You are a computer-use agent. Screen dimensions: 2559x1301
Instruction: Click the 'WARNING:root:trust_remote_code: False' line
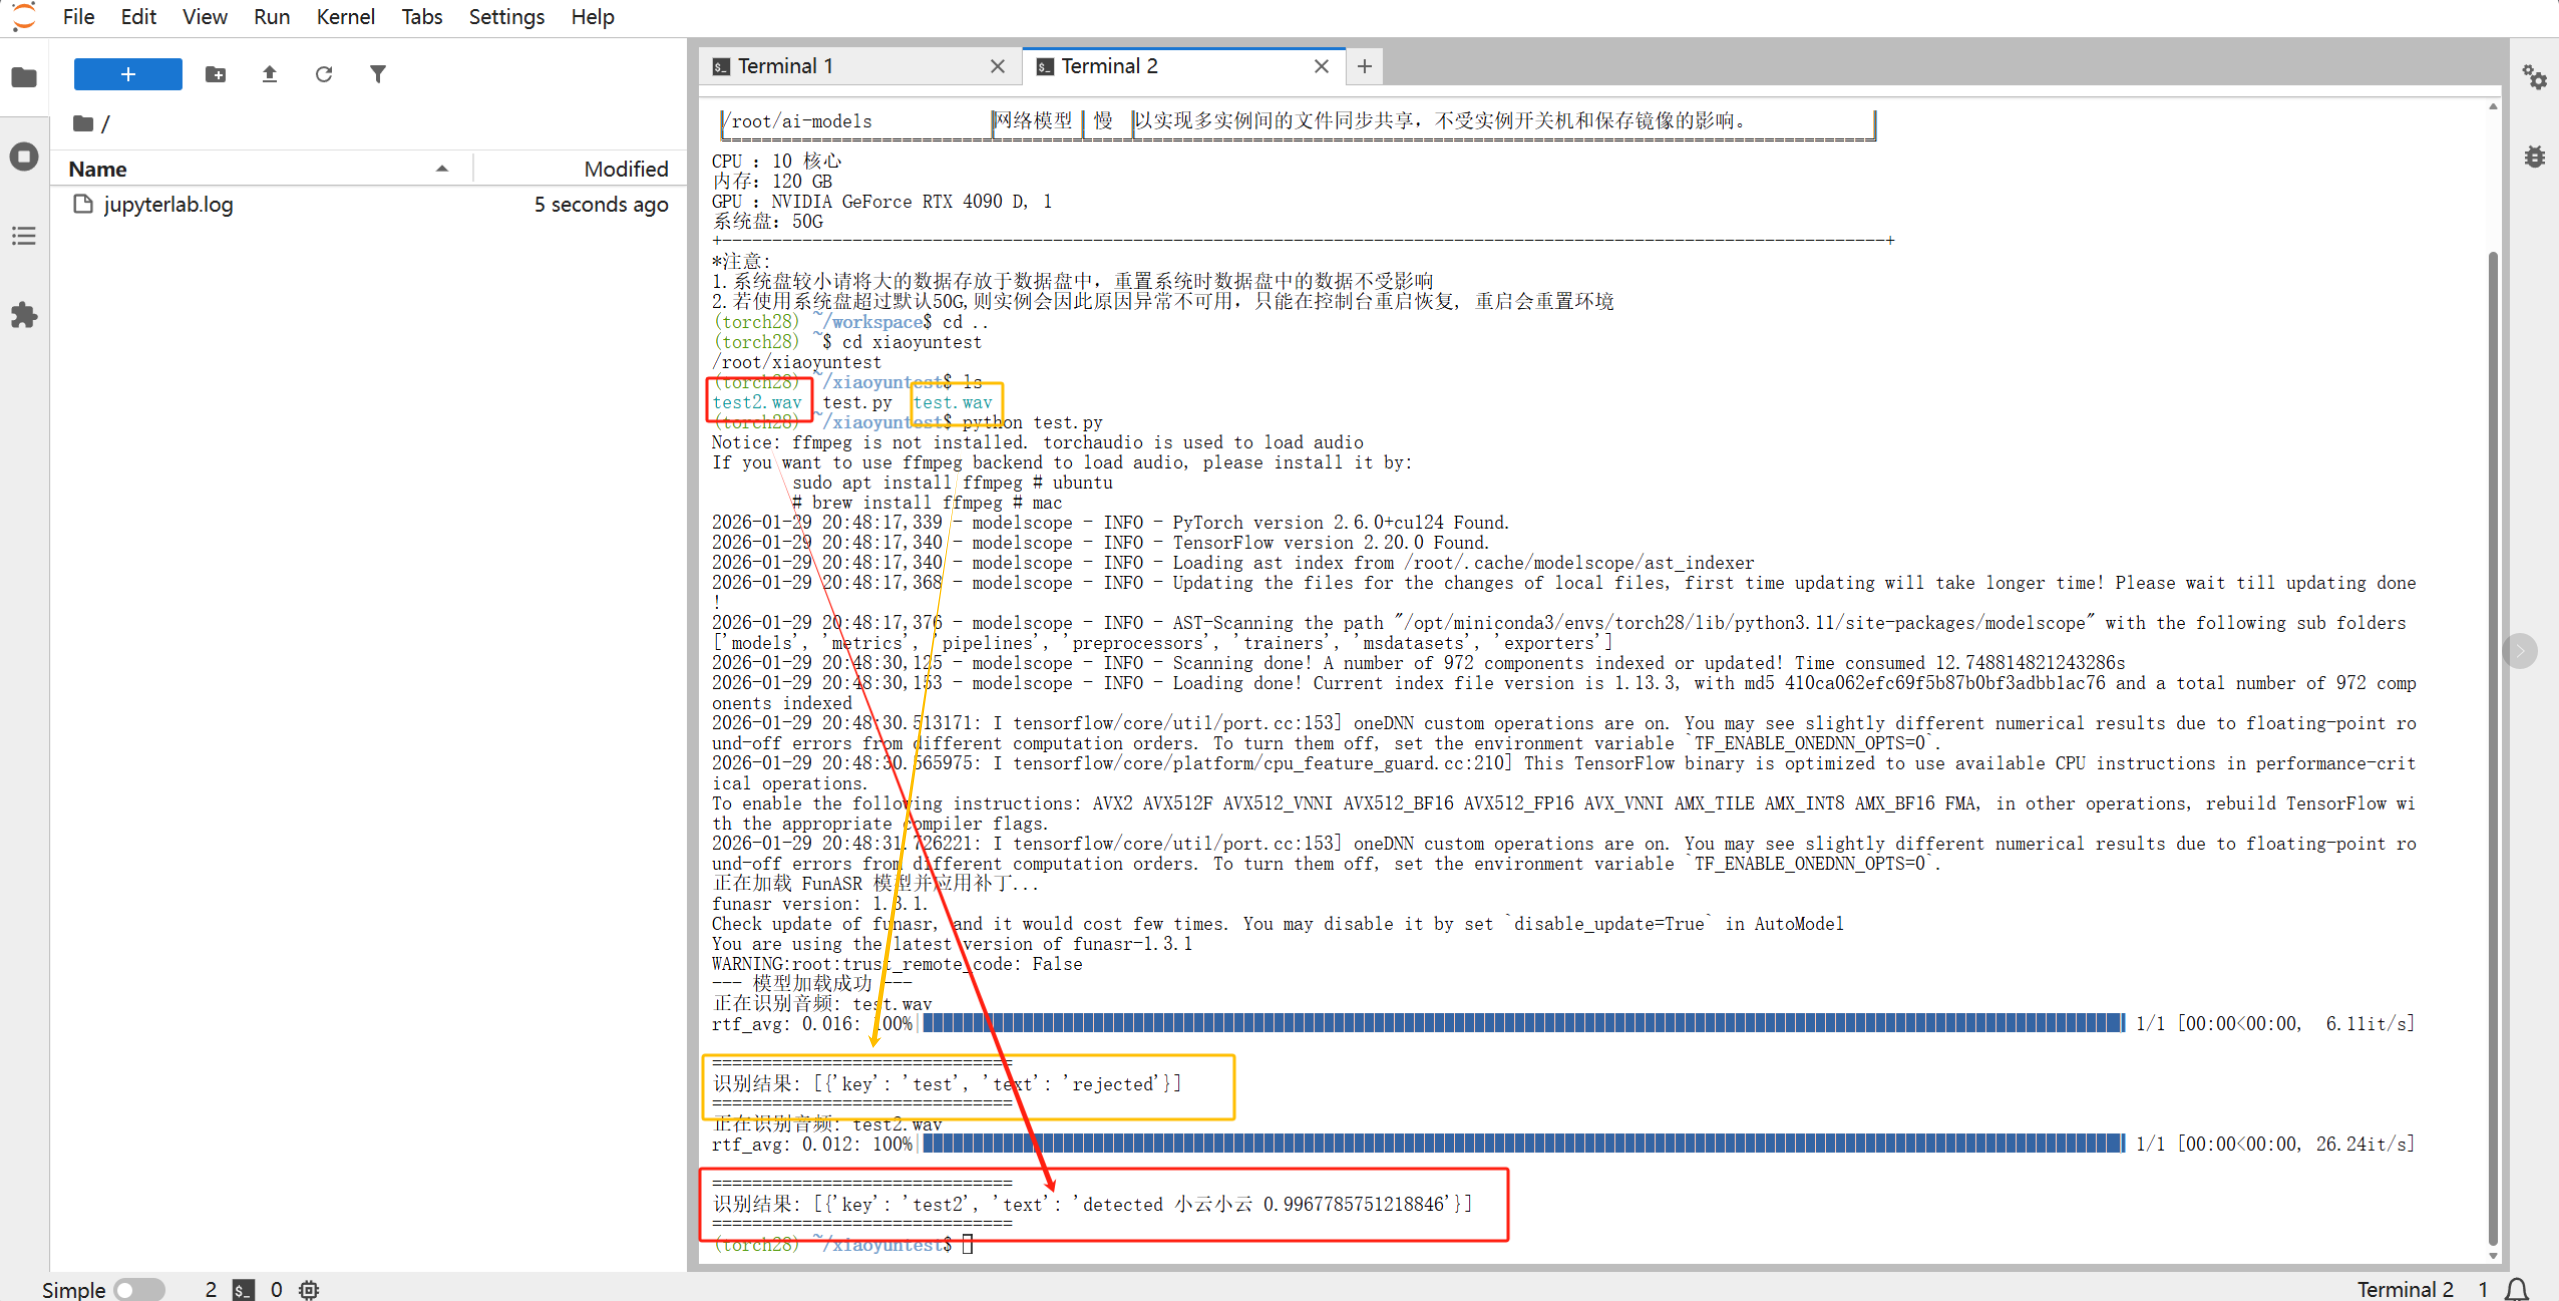coord(897,964)
